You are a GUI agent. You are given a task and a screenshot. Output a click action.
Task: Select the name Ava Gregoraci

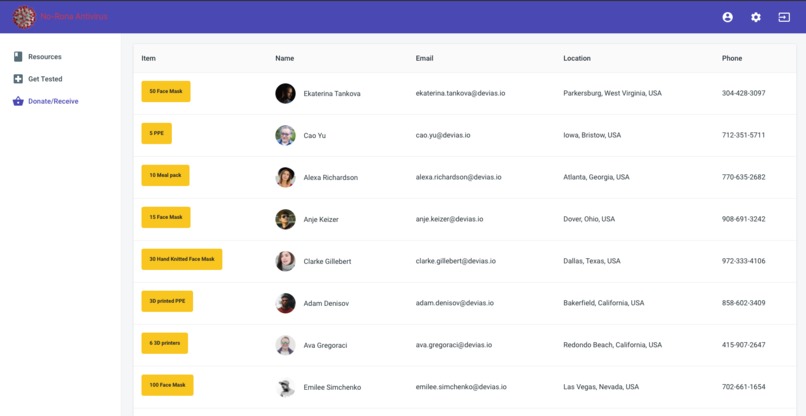(x=325, y=346)
